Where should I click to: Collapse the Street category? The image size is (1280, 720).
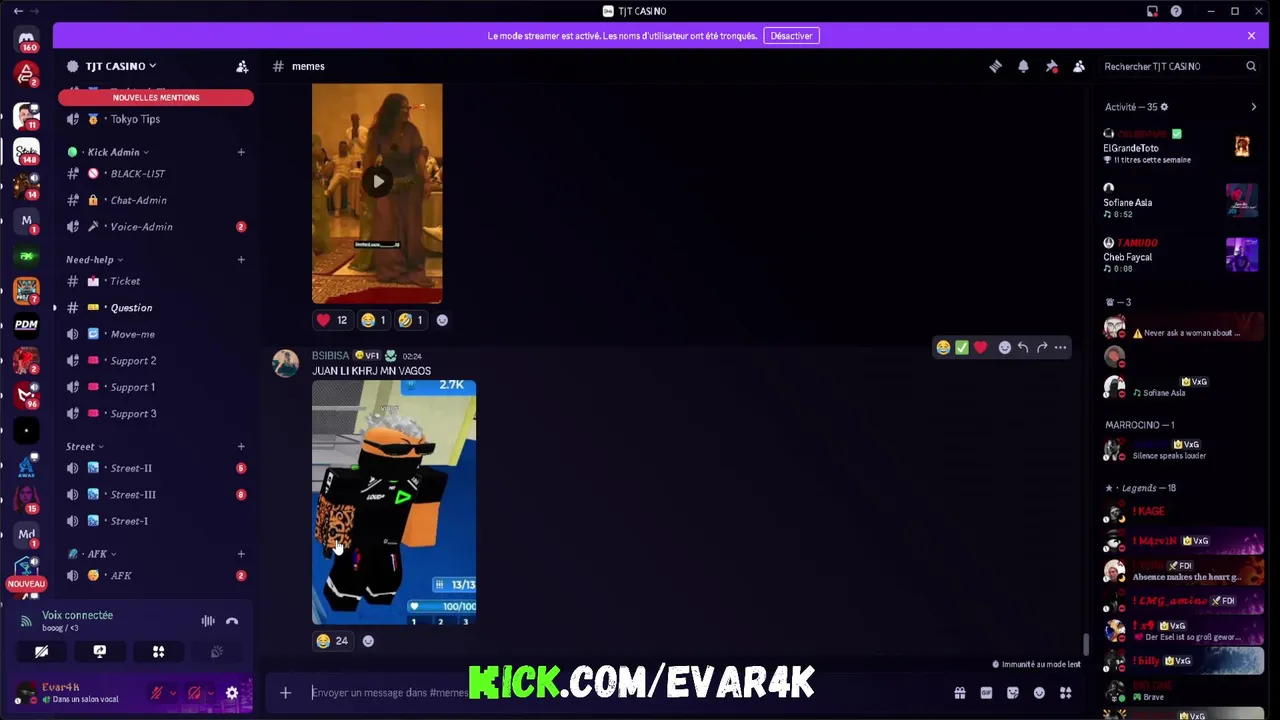point(85,446)
